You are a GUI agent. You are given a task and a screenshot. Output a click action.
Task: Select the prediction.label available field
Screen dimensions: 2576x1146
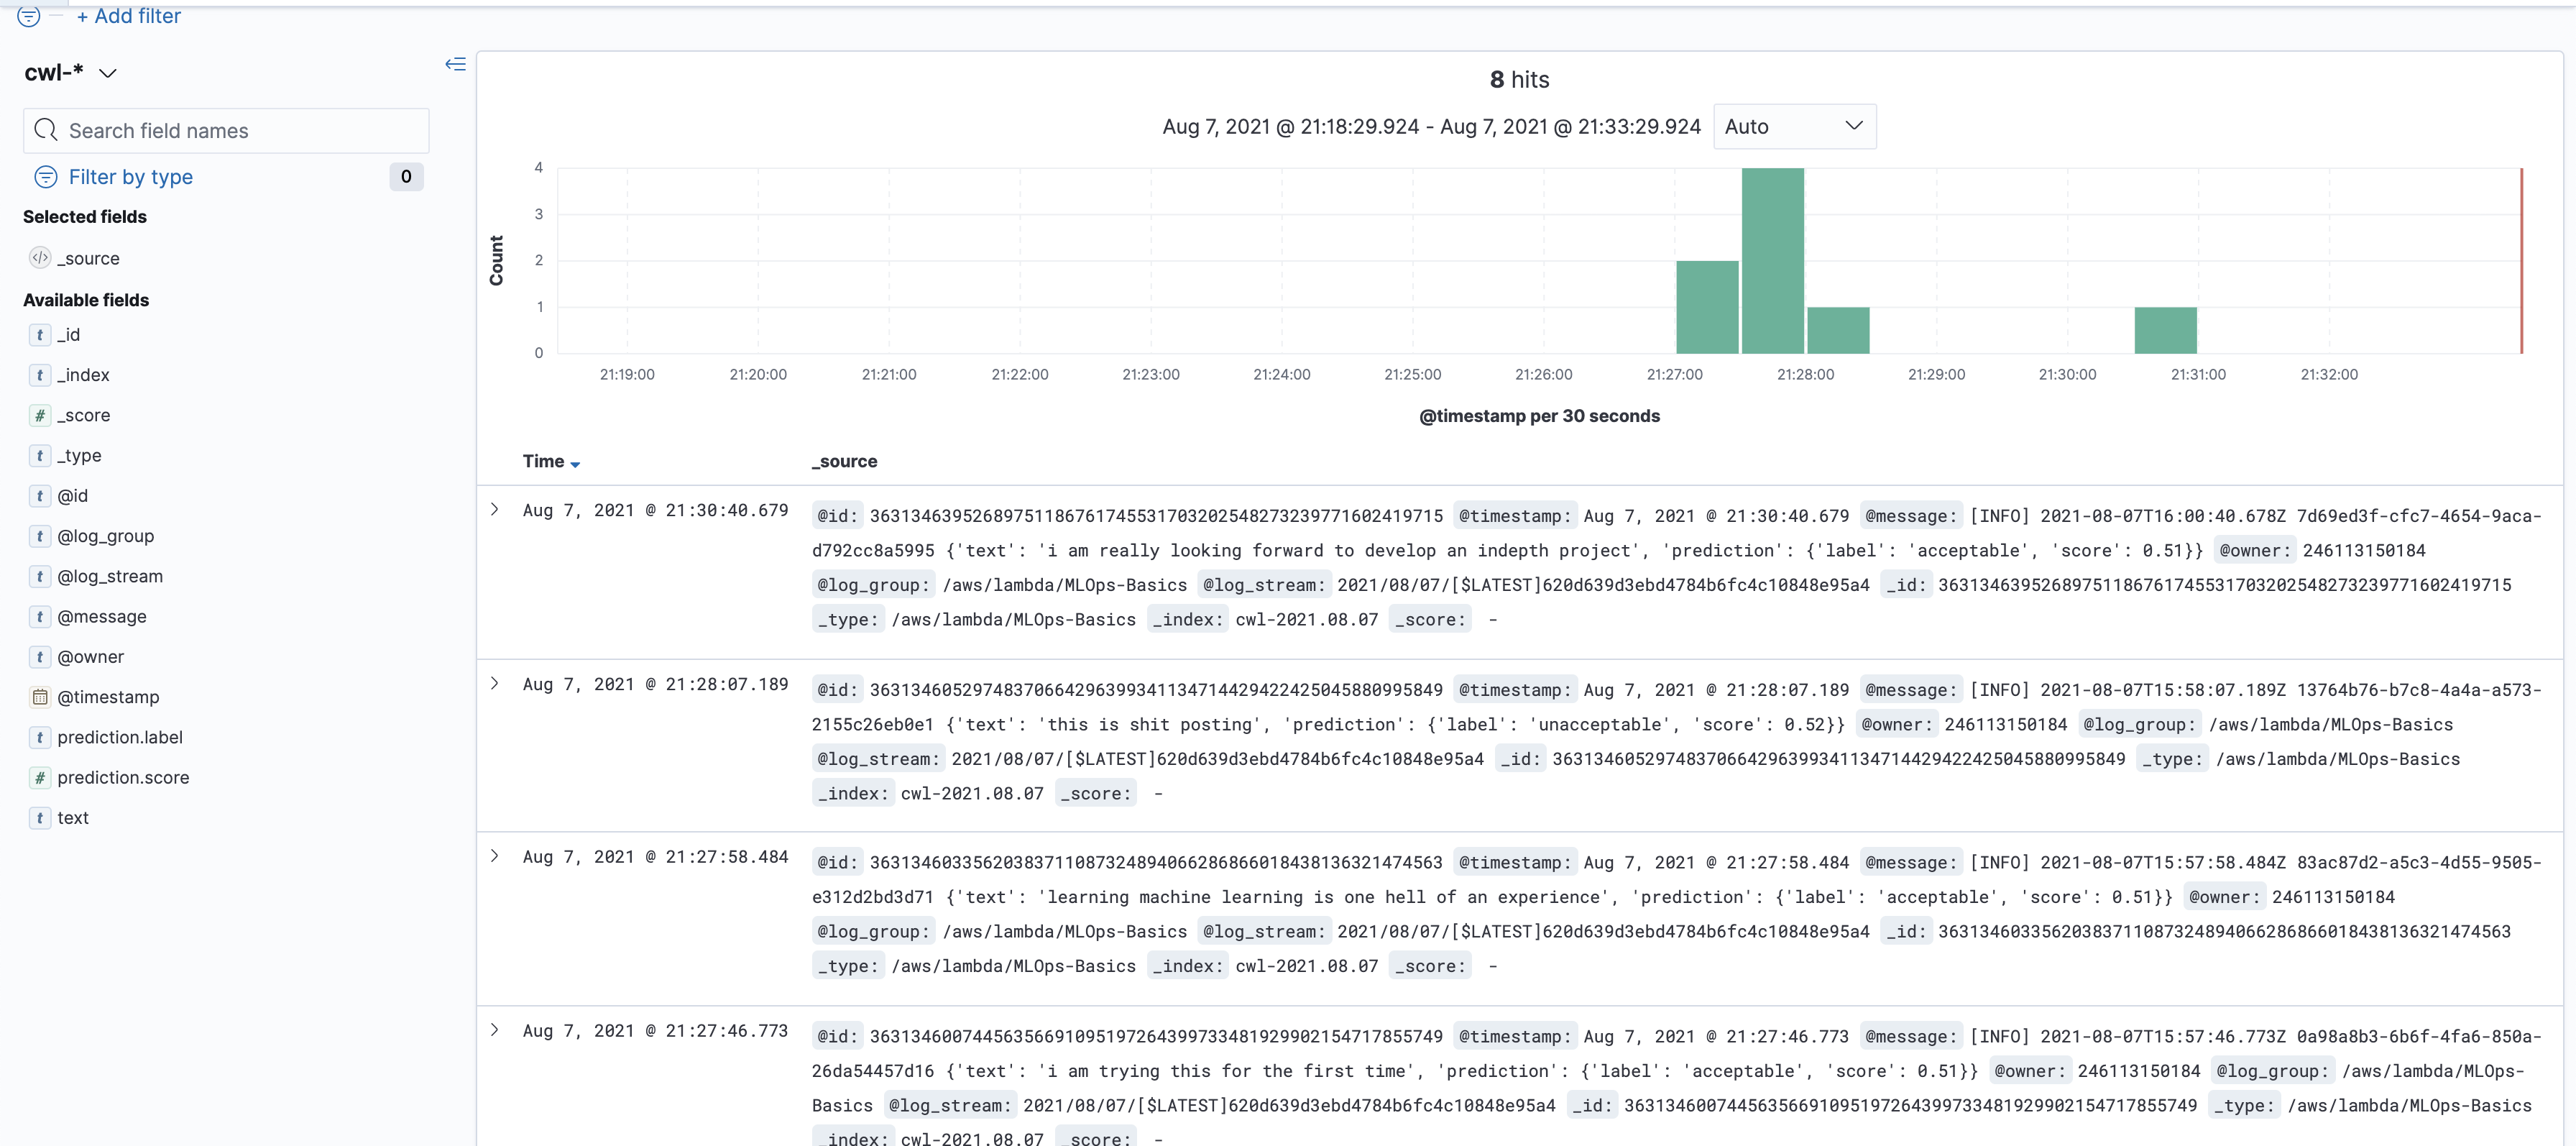pos(120,737)
